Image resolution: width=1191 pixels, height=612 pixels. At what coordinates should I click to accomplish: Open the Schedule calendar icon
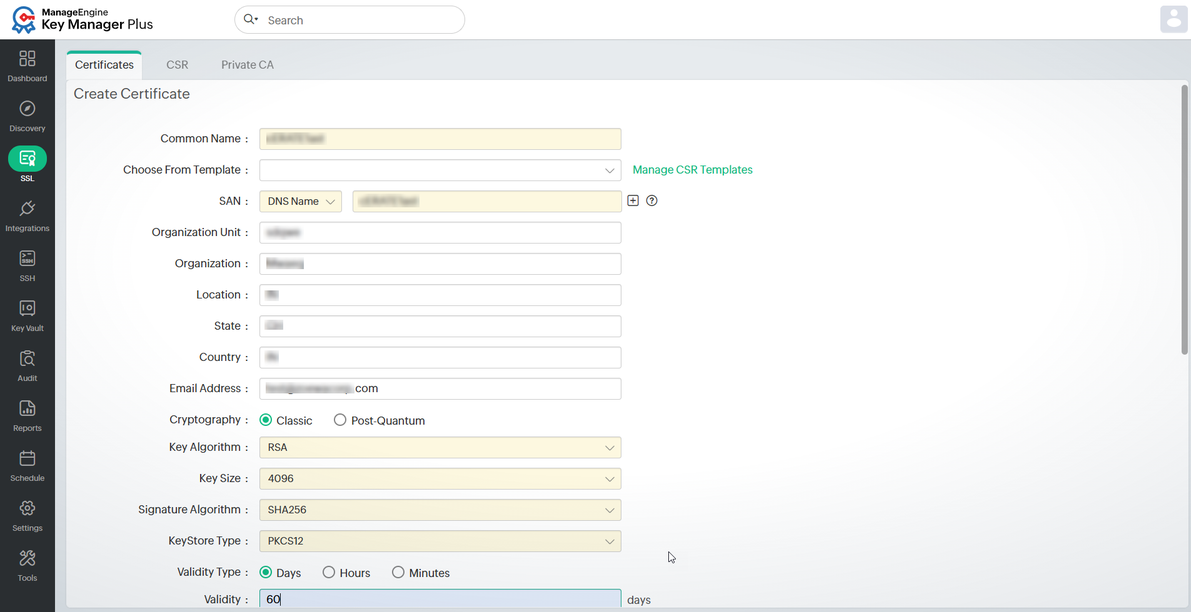click(x=27, y=459)
